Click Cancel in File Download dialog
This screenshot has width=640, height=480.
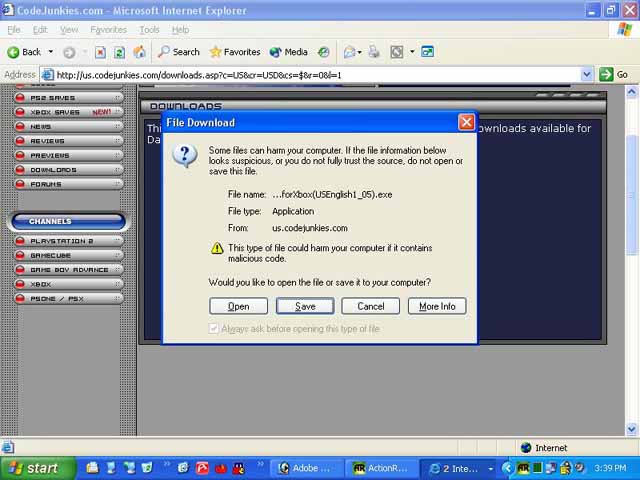point(371,306)
